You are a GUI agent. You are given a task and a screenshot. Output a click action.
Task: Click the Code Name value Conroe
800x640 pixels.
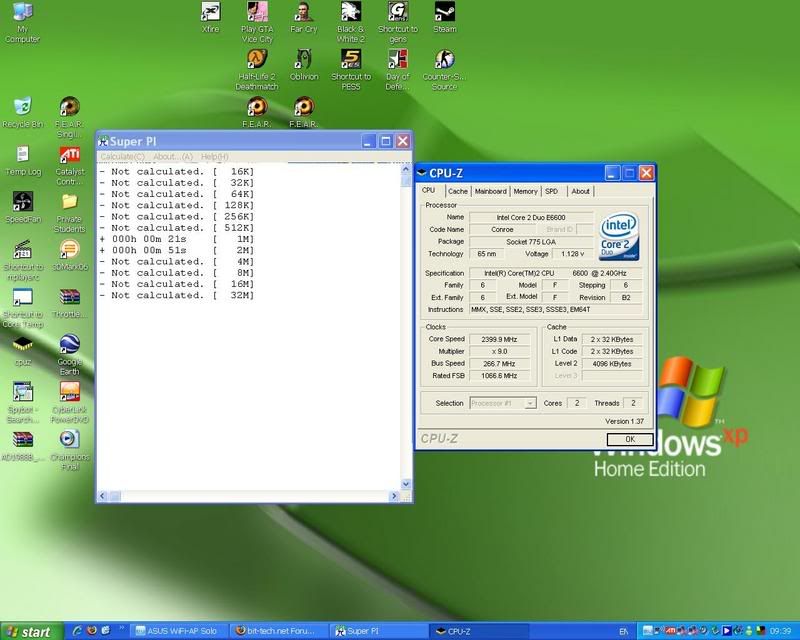[x=502, y=230]
